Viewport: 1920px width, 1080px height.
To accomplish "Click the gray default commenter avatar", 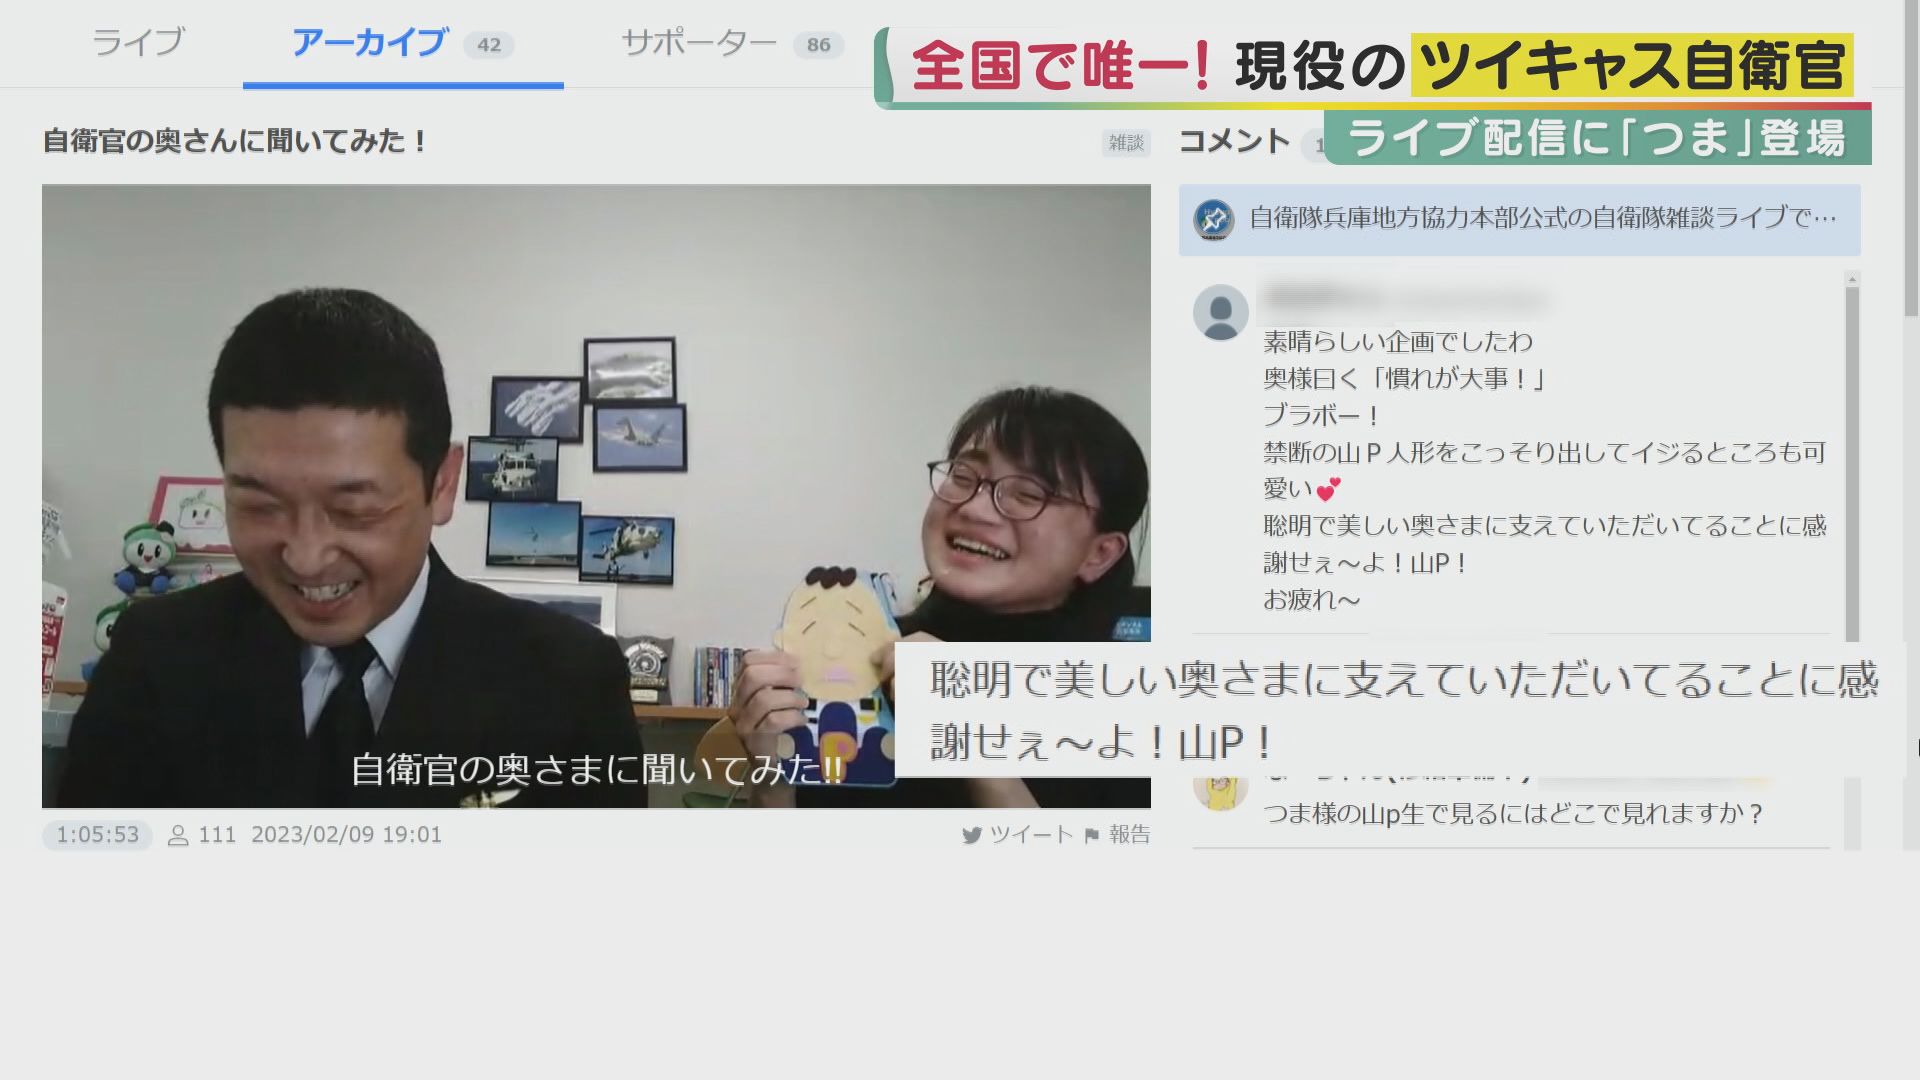I will coord(1220,312).
